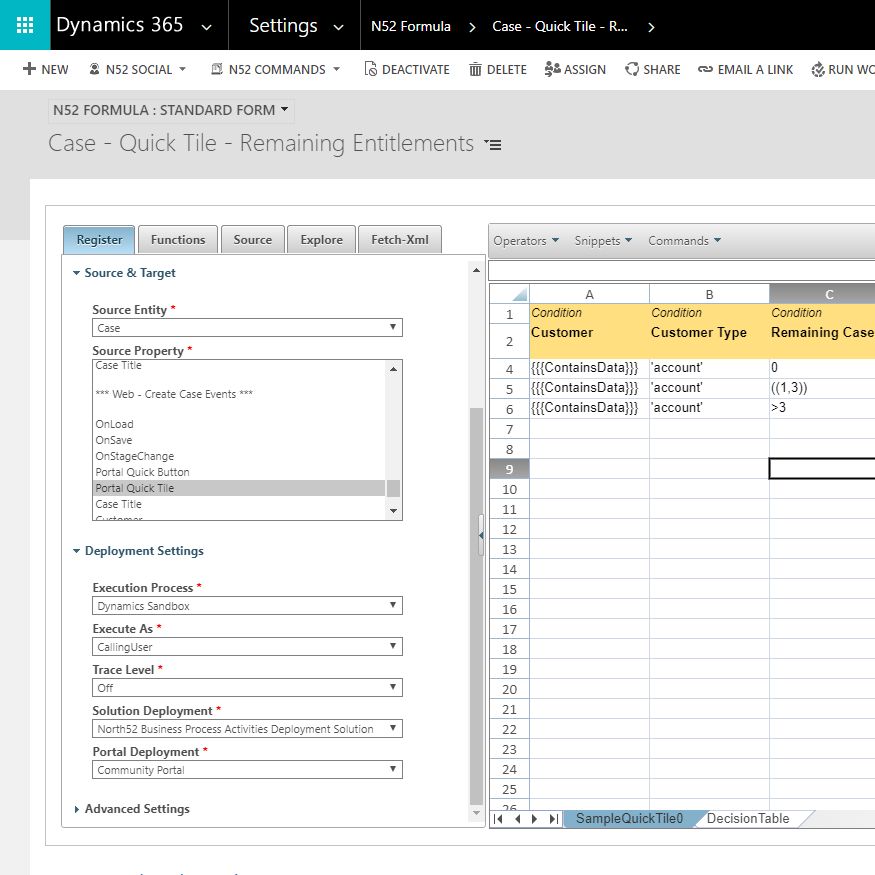Switch to the Fetch-Xml tab
Screen dimensions: 875x875
click(400, 239)
